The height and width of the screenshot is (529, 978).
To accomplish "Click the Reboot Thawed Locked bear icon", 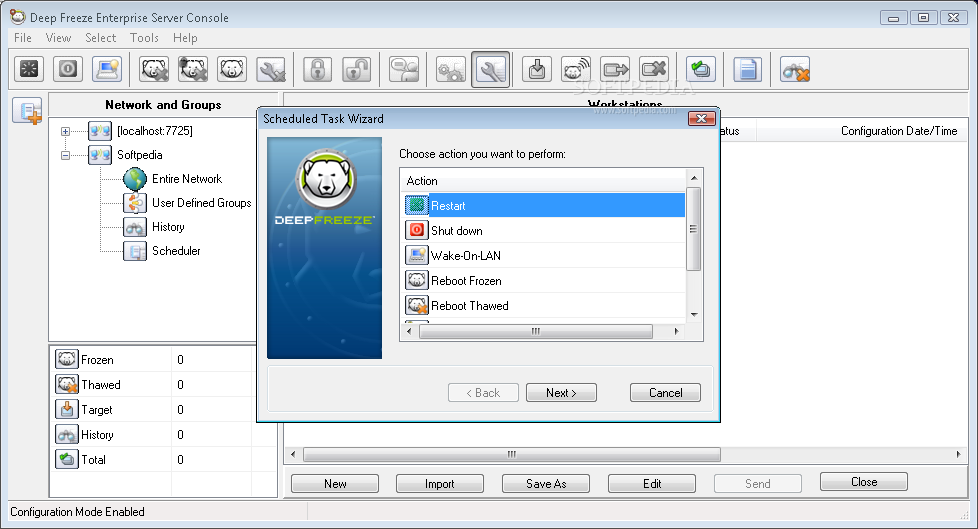I will pos(193,69).
